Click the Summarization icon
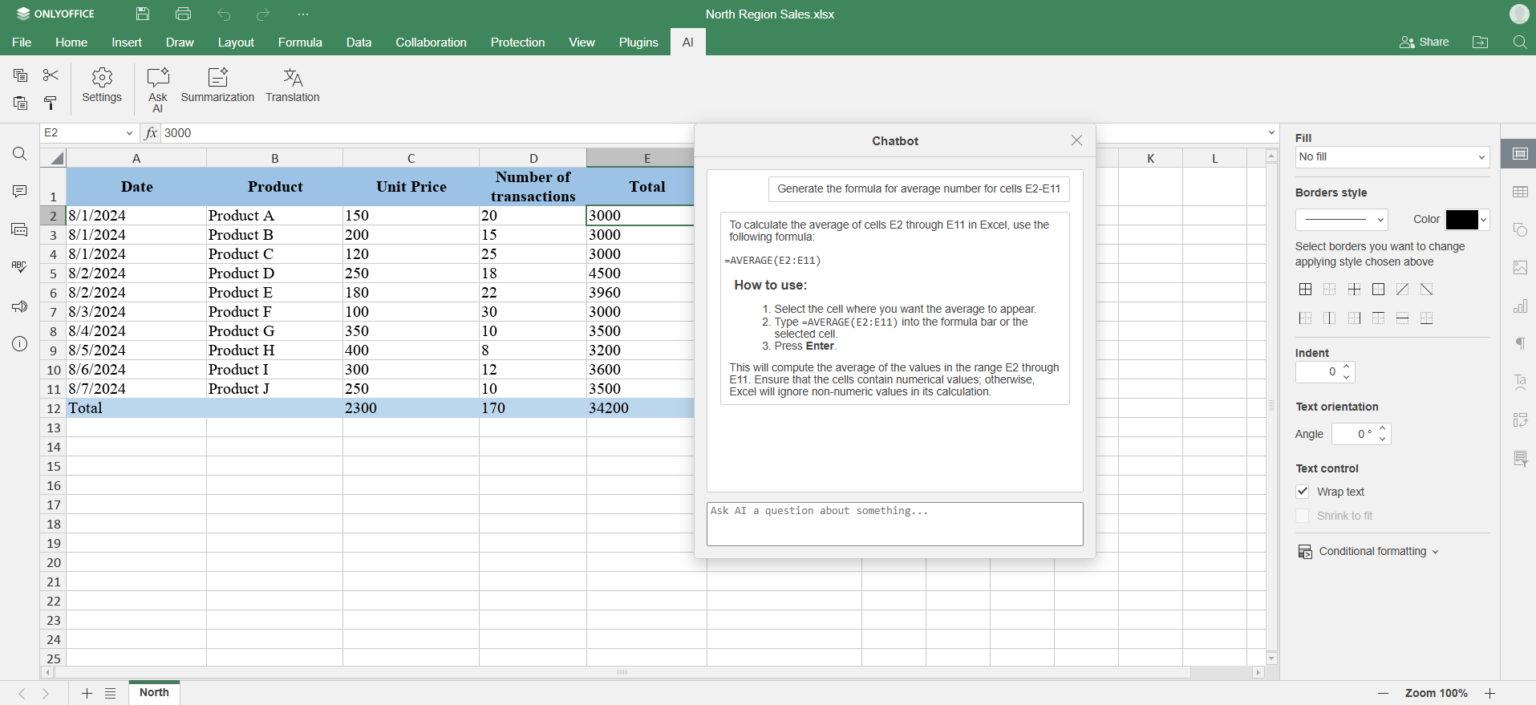Image resolution: width=1536 pixels, height=705 pixels. [x=218, y=86]
